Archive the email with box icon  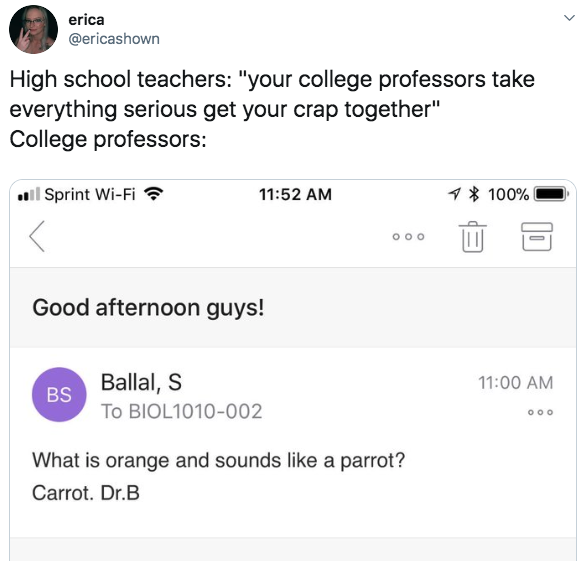(537, 236)
